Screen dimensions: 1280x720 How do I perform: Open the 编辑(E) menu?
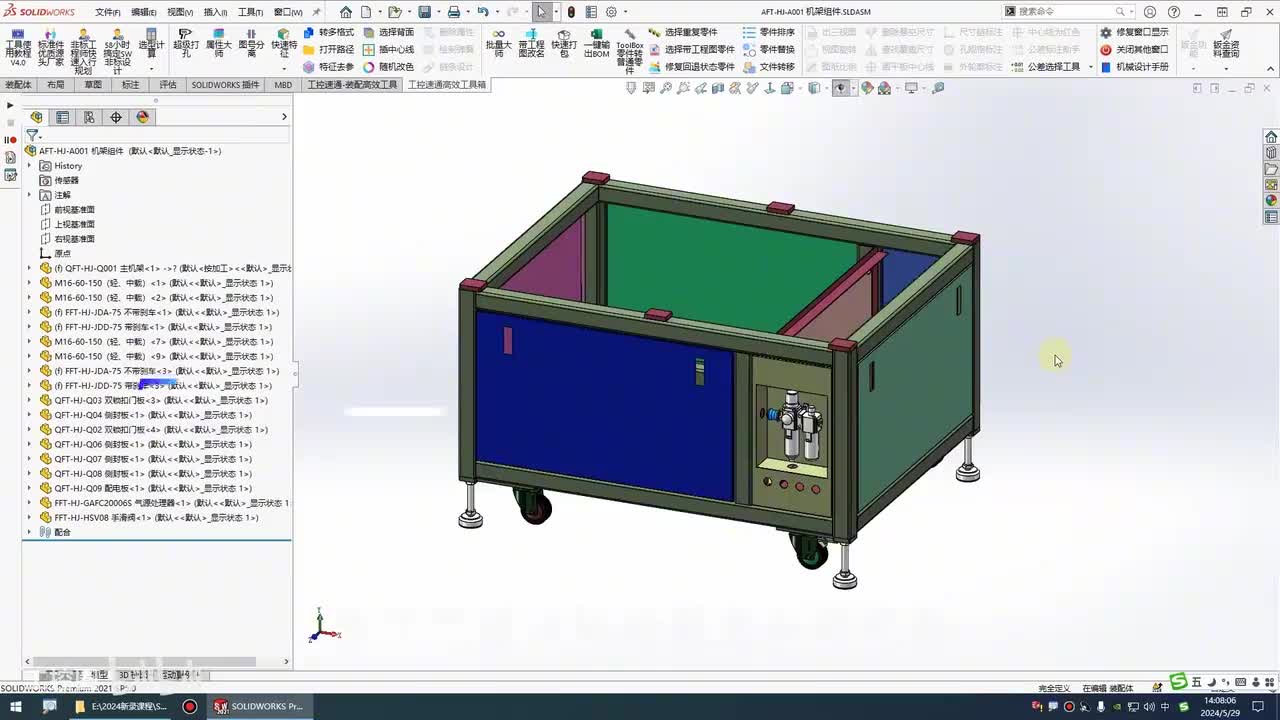point(143,12)
